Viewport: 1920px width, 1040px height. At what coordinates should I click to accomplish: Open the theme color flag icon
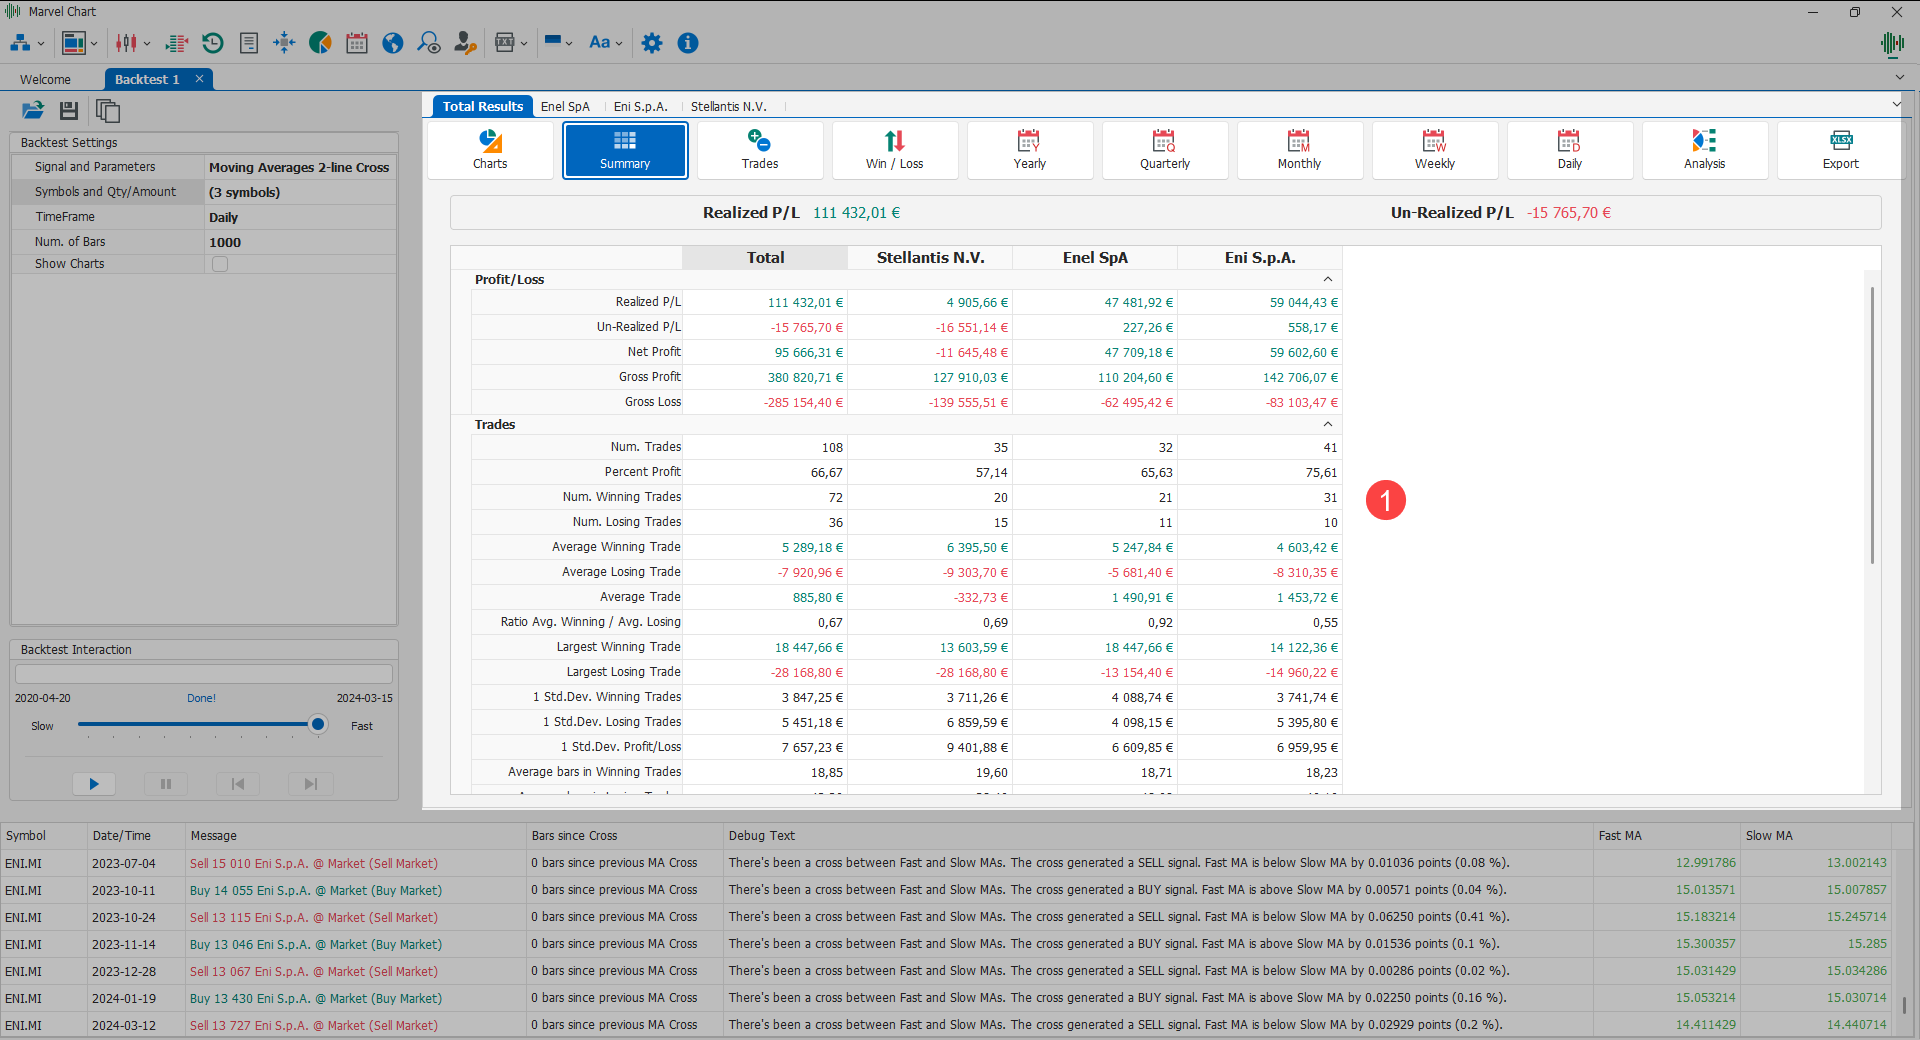(x=553, y=41)
